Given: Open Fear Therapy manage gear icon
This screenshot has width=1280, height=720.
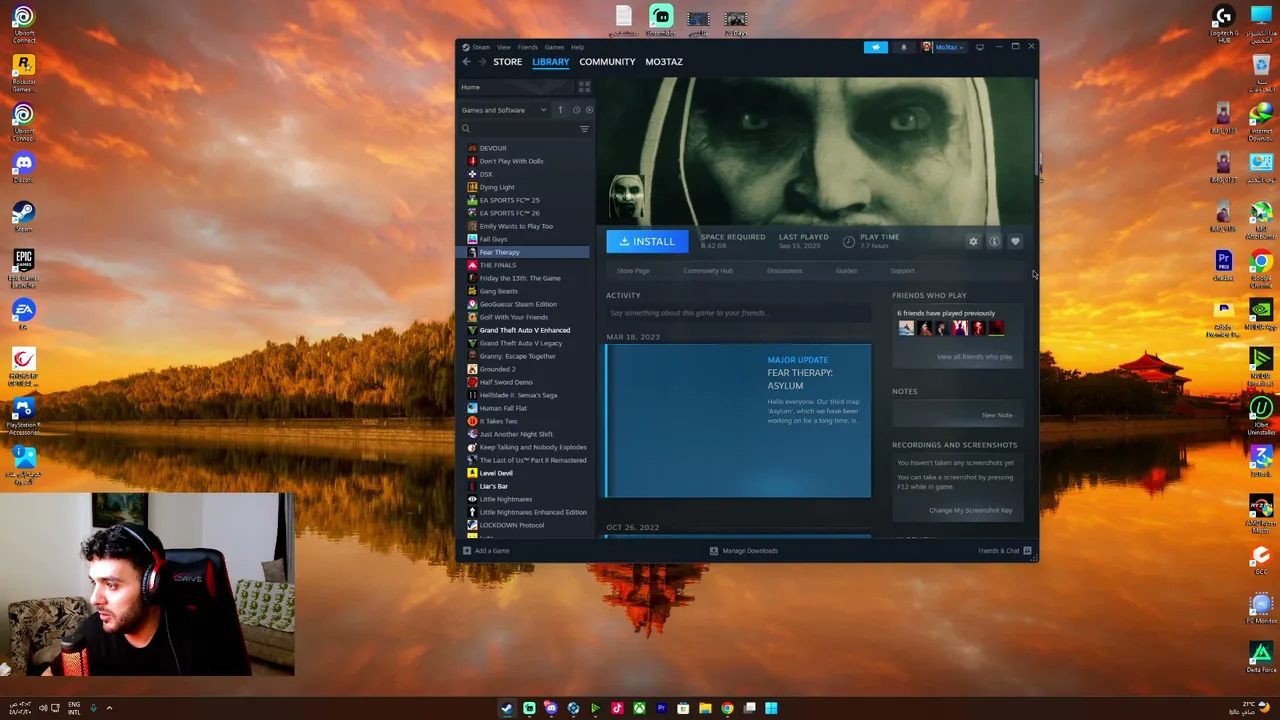Looking at the screenshot, I should [973, 241].
